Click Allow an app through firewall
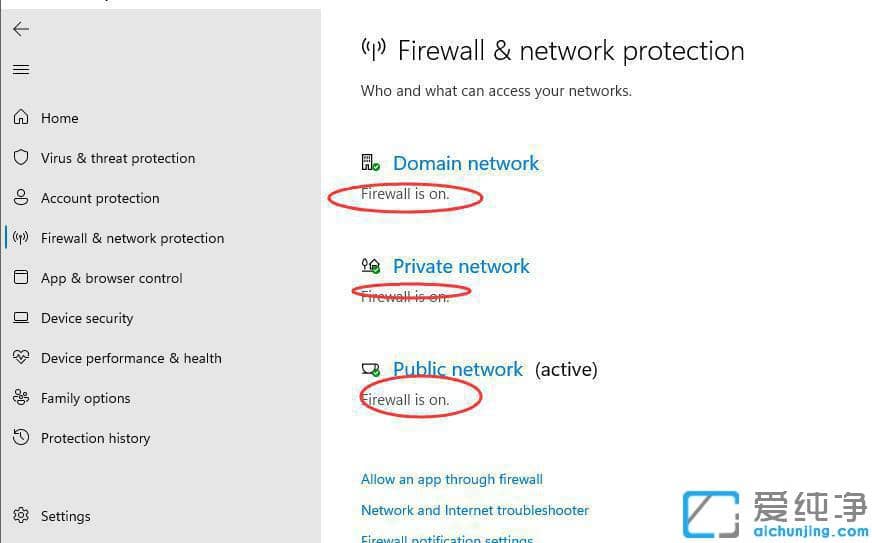 [x=451, y=479]
